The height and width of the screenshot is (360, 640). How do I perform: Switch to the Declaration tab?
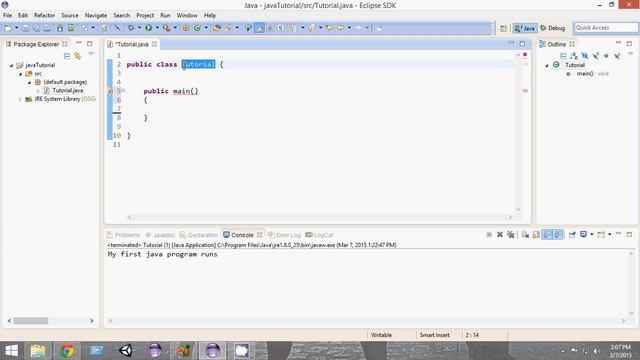[199, 235]
